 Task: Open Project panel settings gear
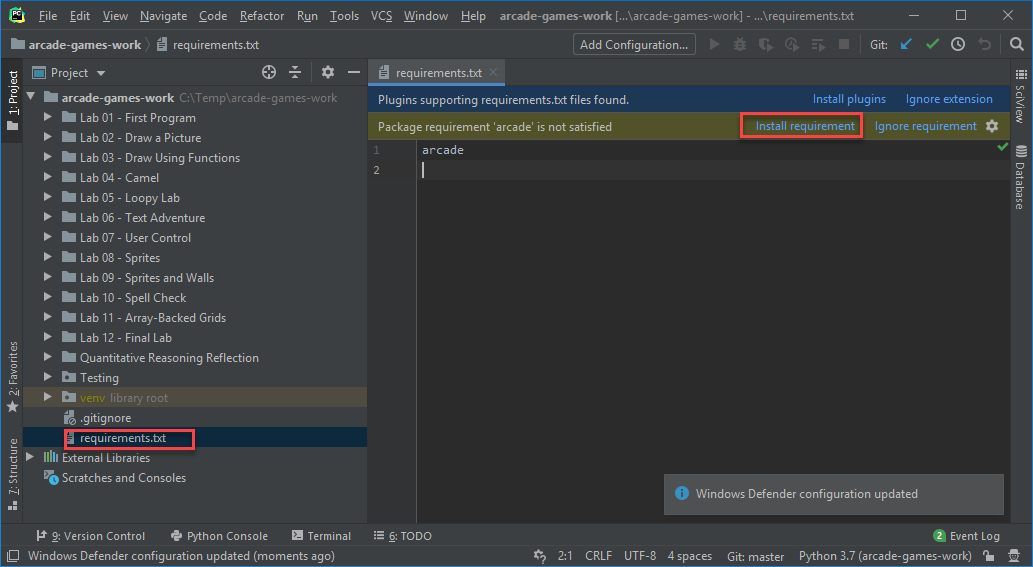point(327,72)
